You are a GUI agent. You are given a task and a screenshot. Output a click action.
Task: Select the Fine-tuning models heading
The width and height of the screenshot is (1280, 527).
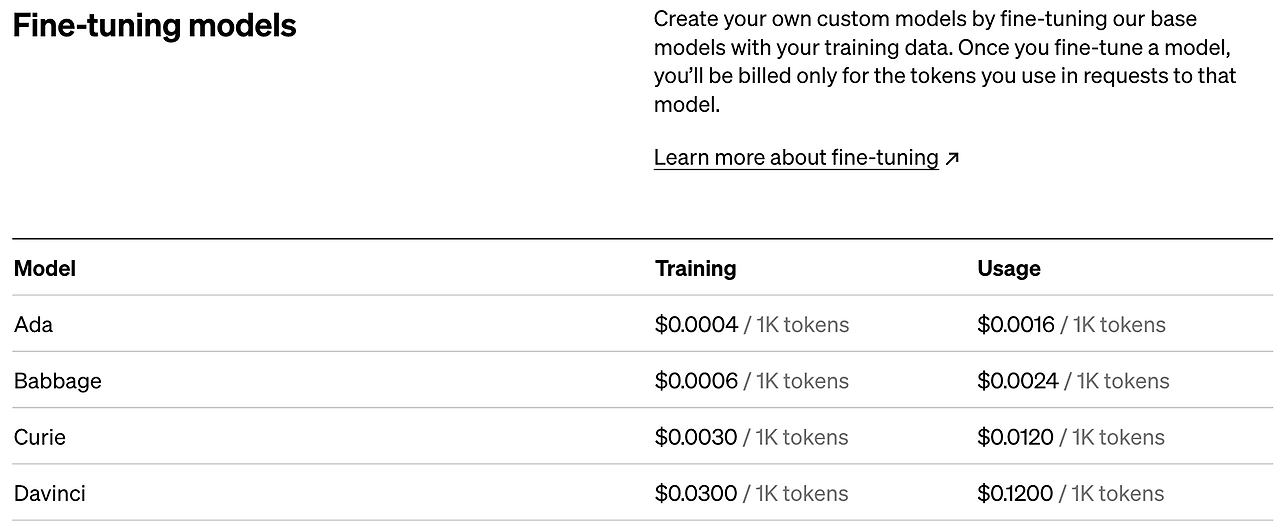point(154,26)
